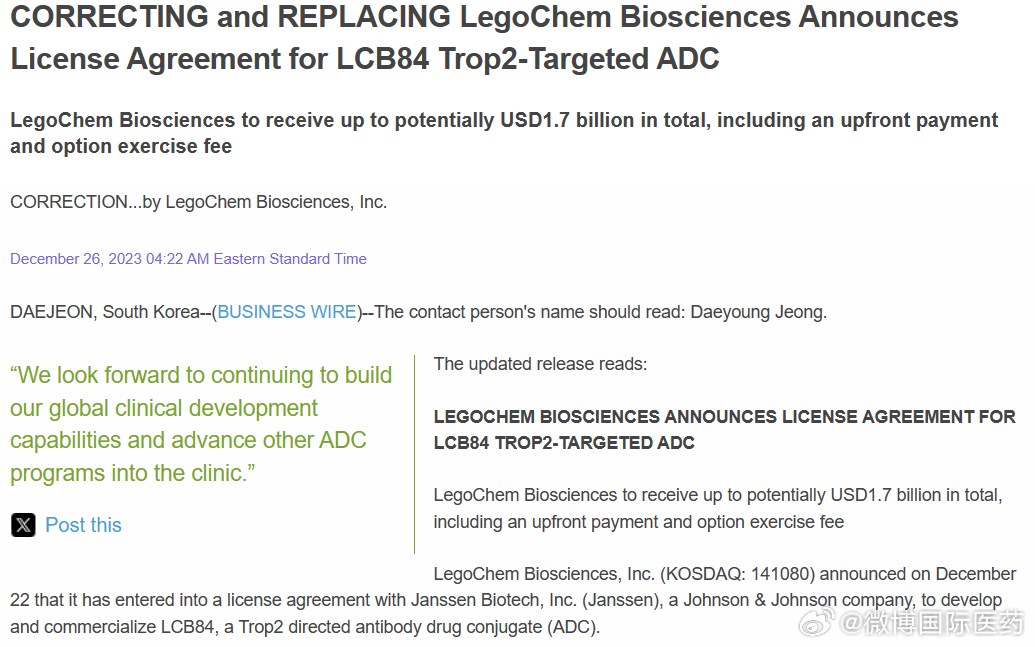Click the December 26, 2023 timestamp

pyautogui.click(x=188, y=259)
